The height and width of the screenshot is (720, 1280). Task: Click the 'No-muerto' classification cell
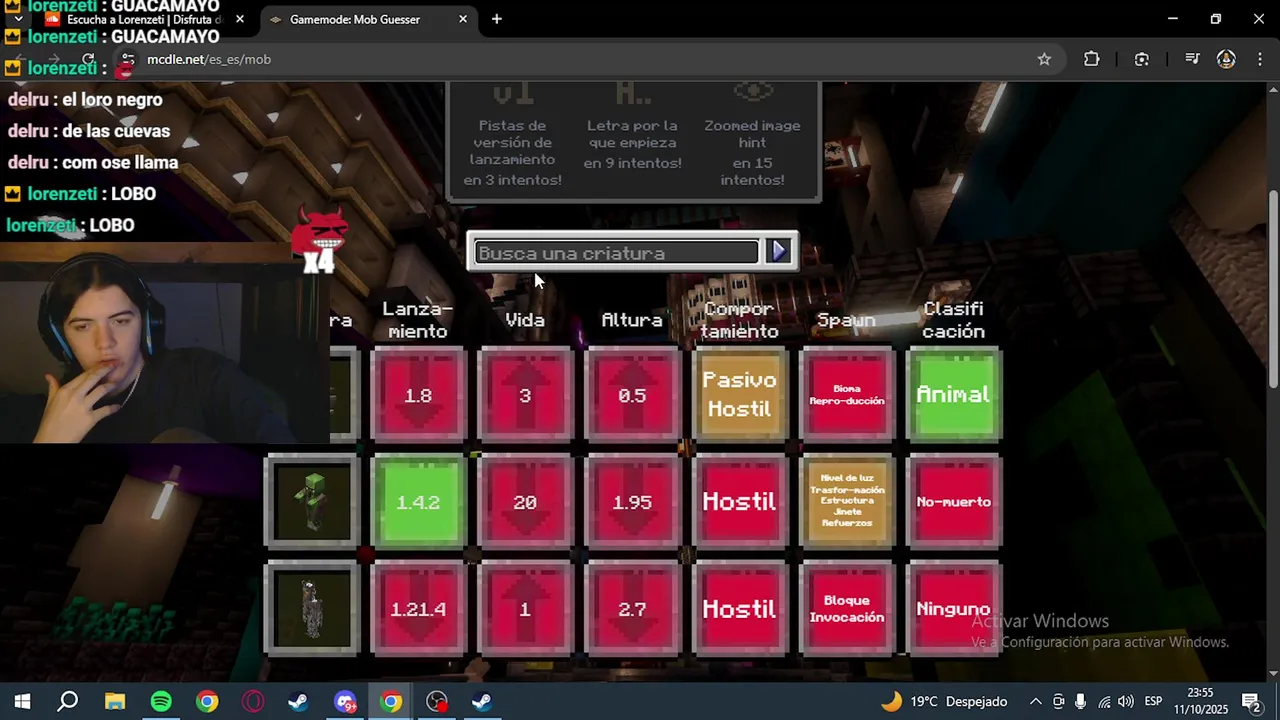(953, 502)
